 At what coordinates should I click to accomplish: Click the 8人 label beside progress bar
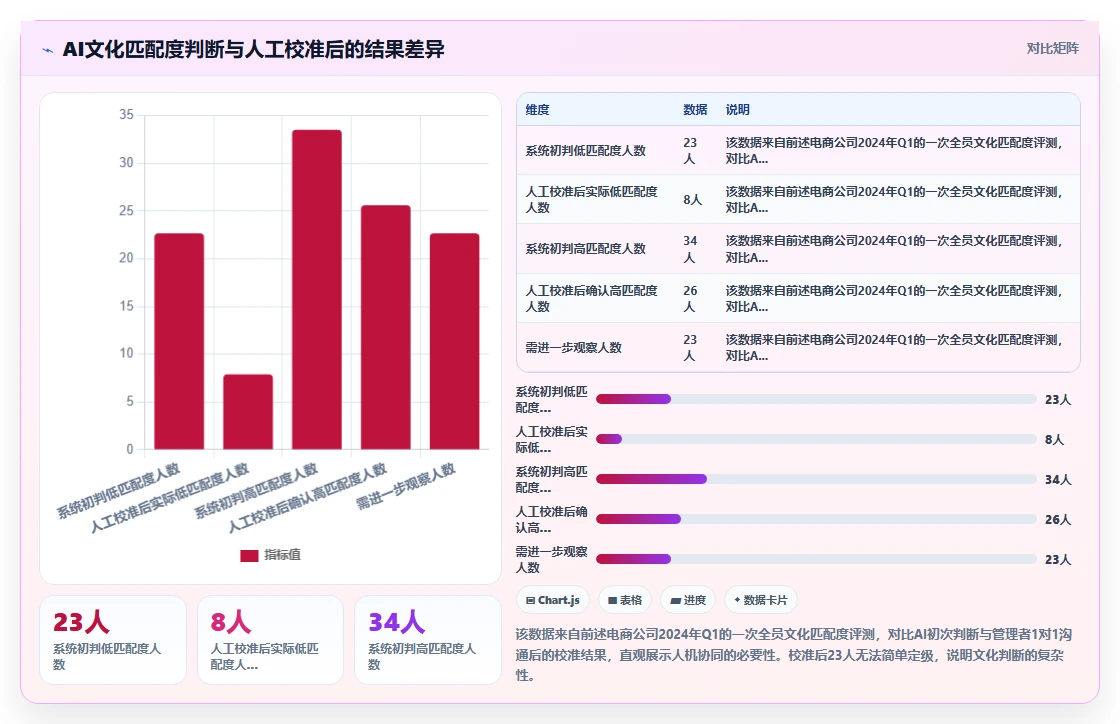(1054, 440)
